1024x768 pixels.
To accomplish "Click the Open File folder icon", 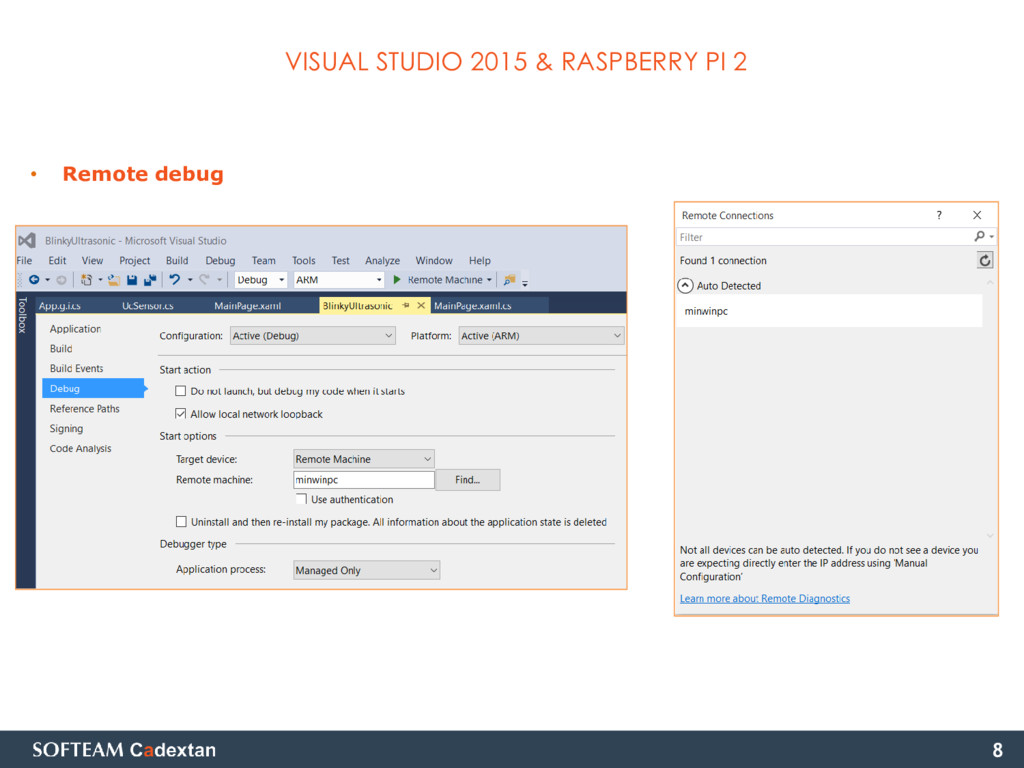I will point(114,280).
